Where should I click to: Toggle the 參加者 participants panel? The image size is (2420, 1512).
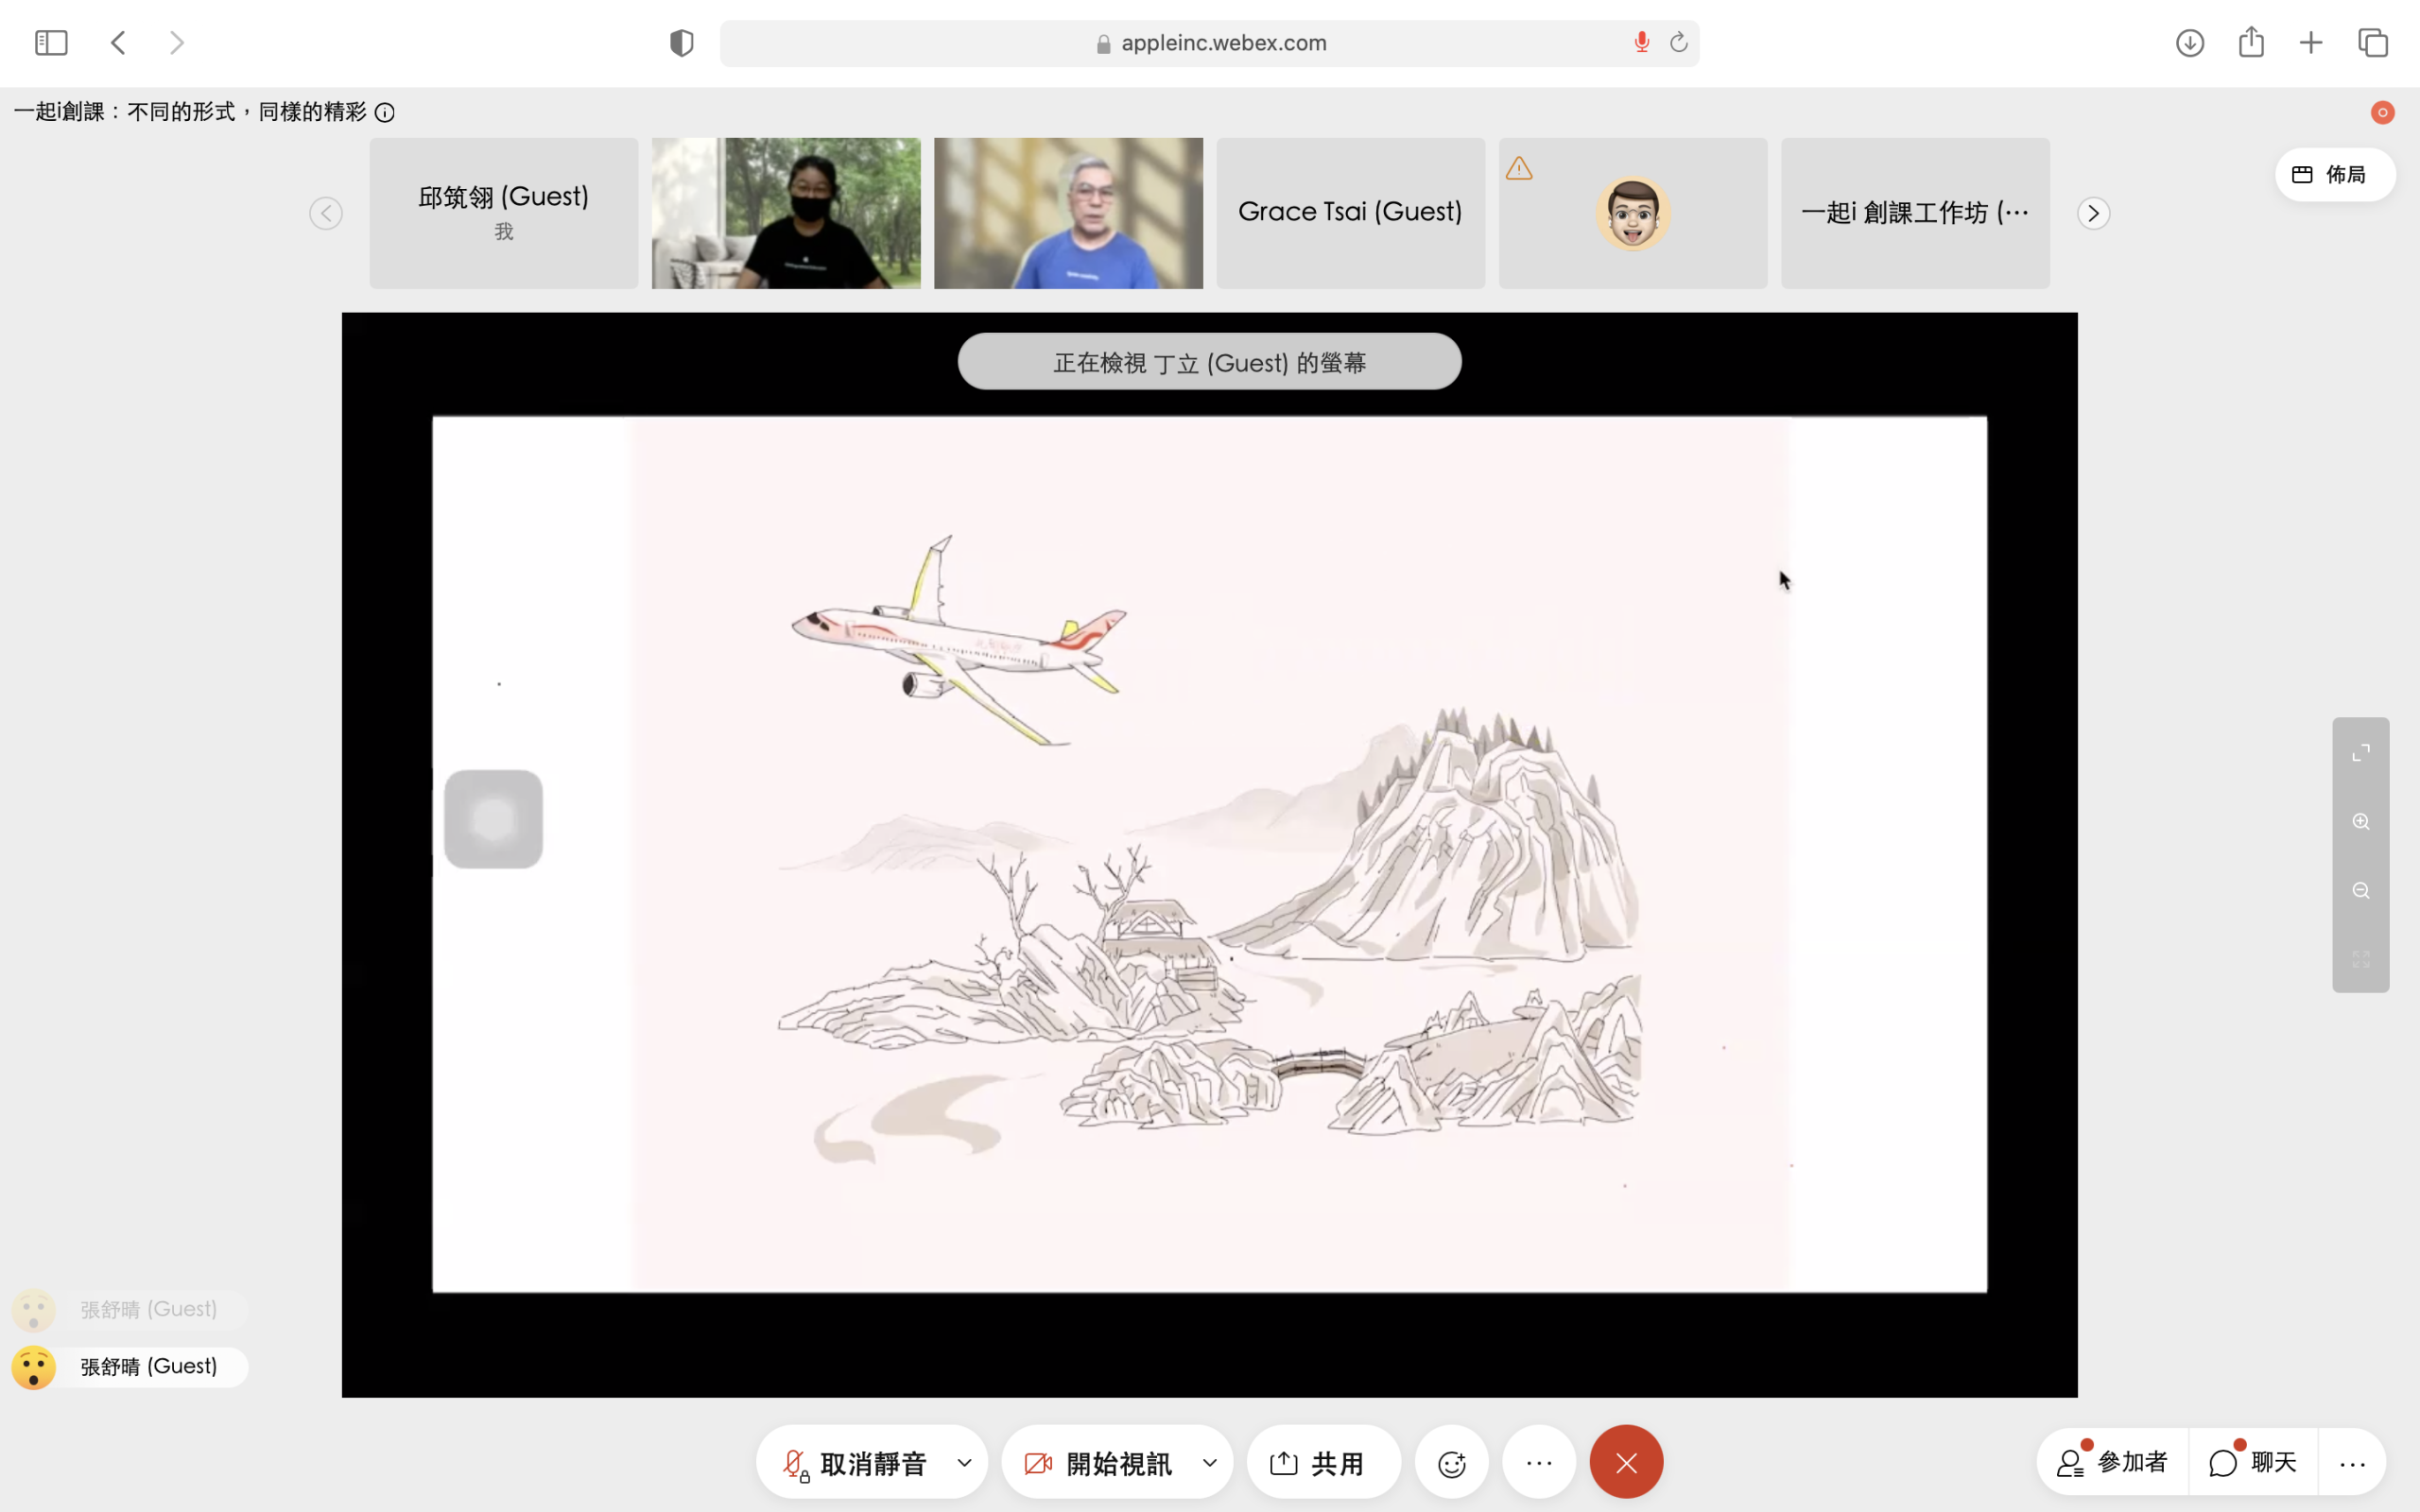(2113, 1463)
